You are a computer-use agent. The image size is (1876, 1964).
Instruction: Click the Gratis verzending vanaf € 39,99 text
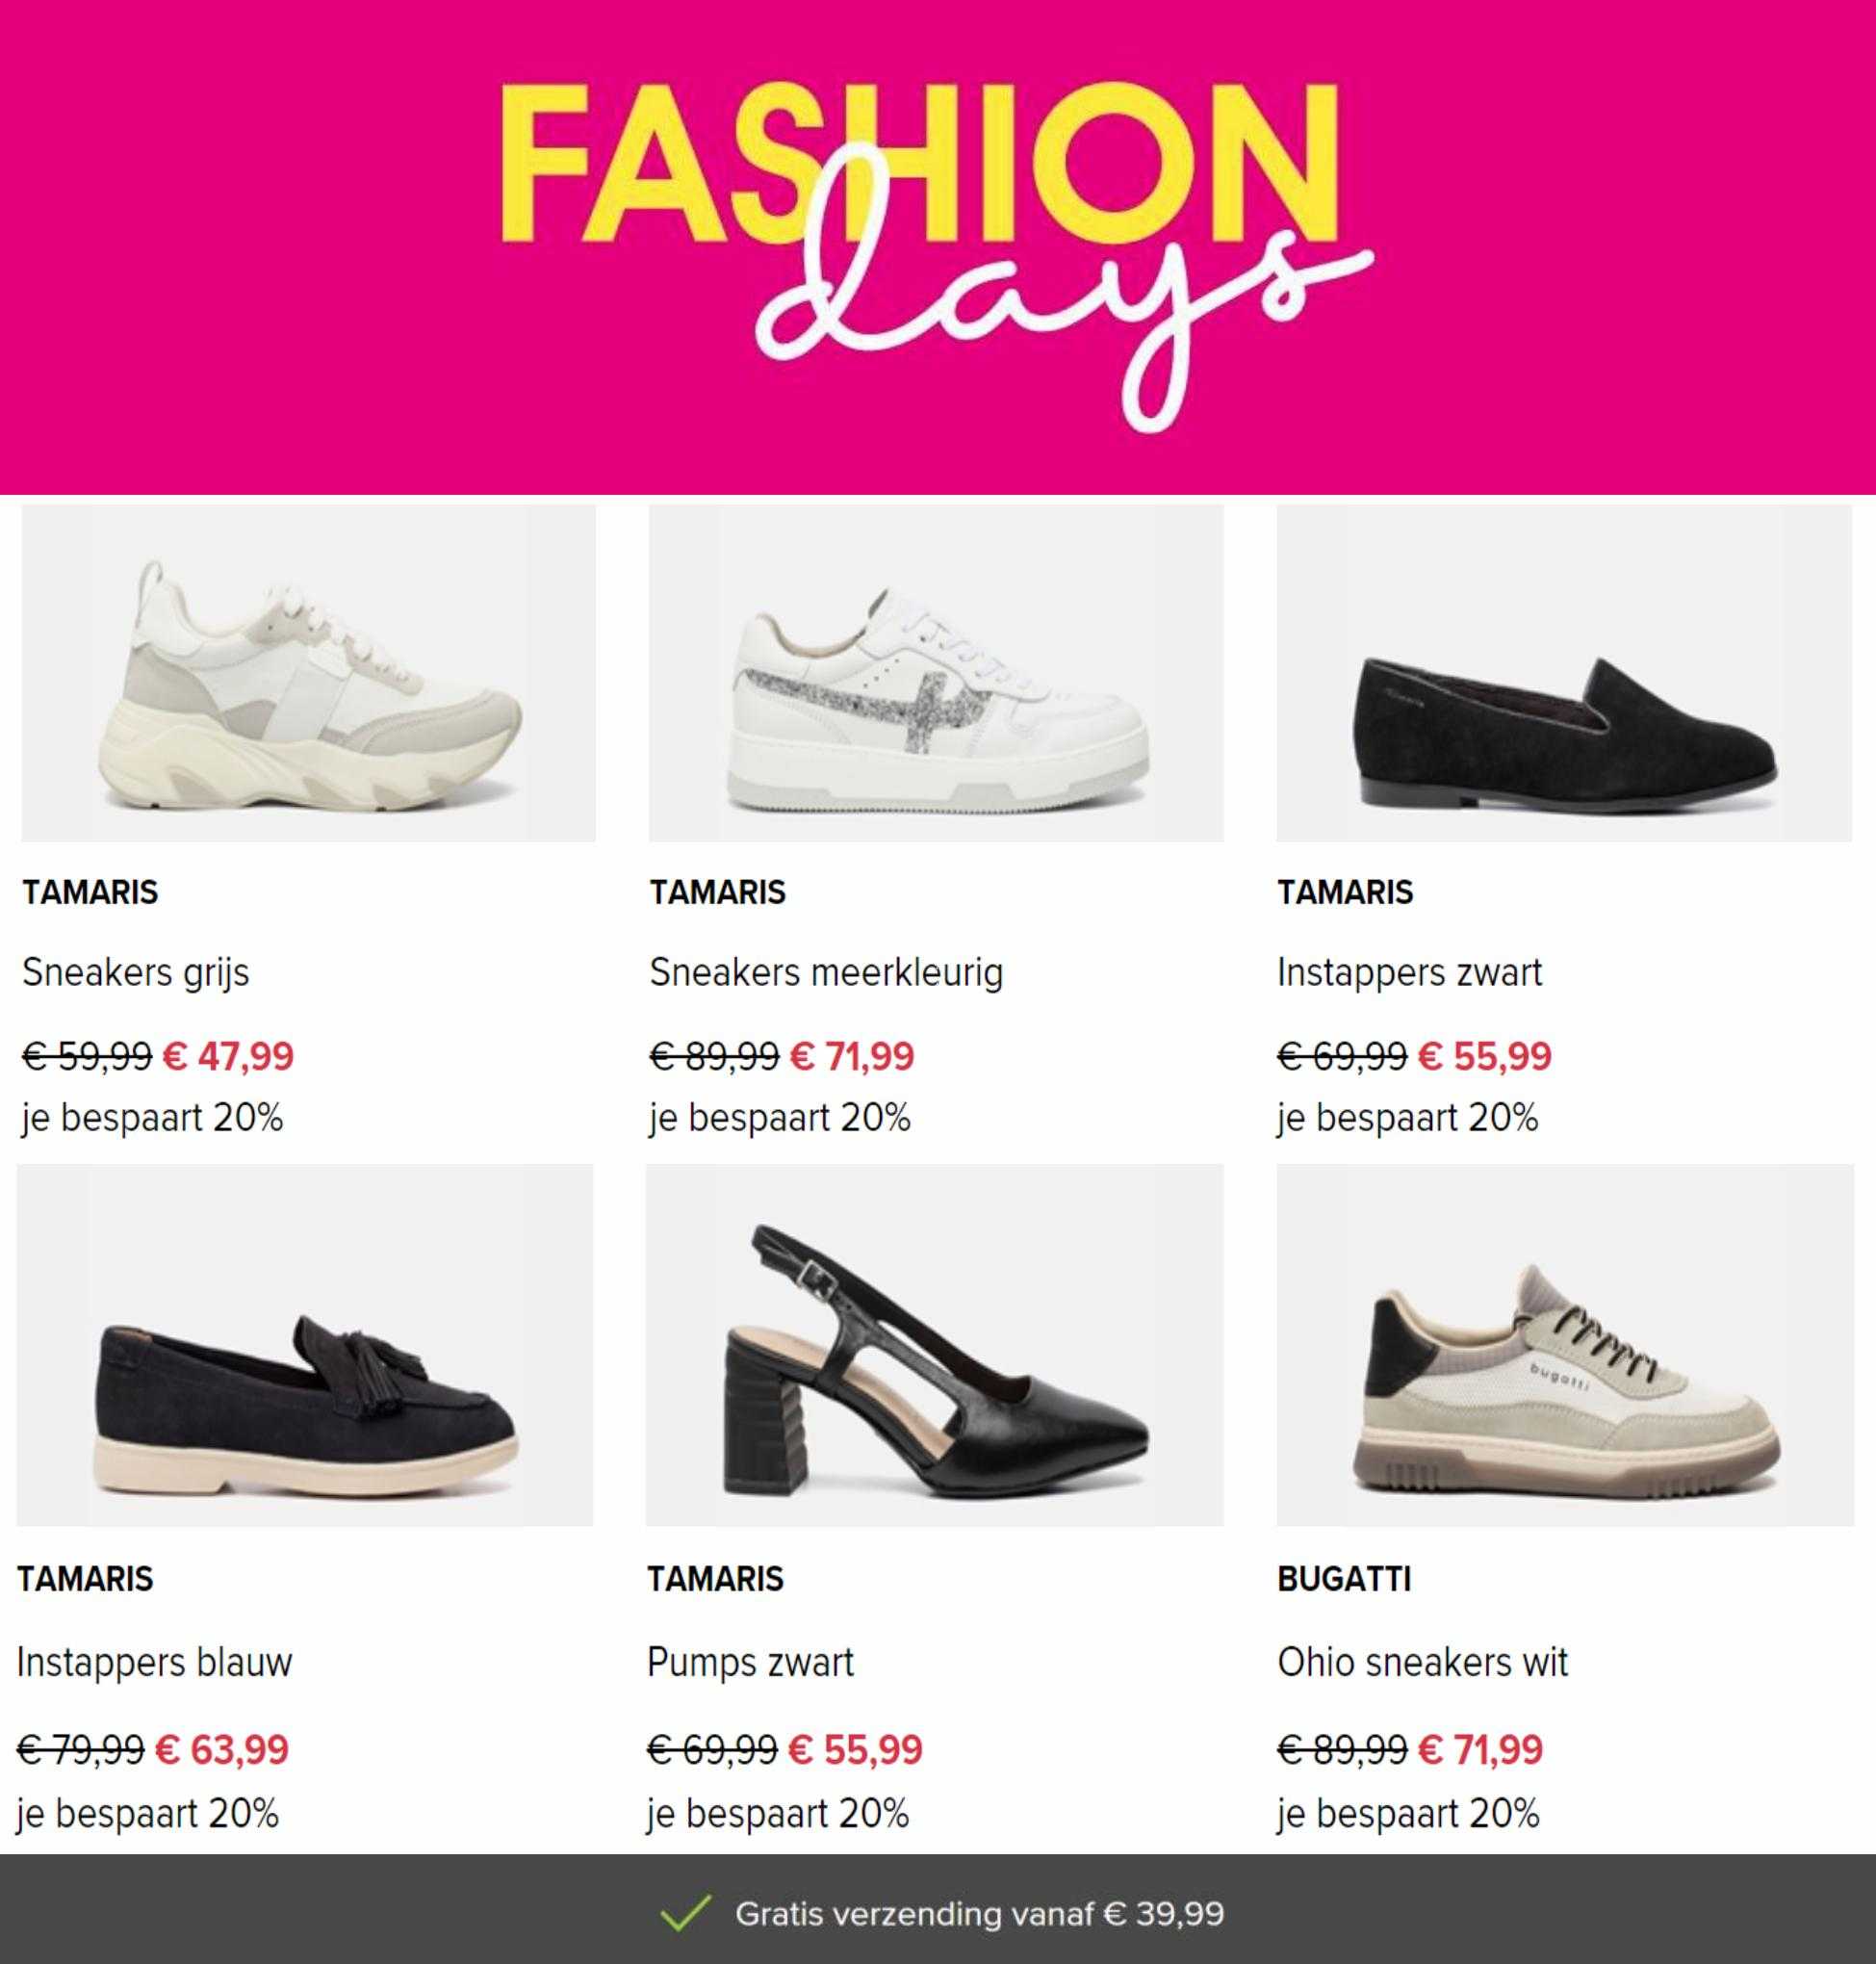980,1913
